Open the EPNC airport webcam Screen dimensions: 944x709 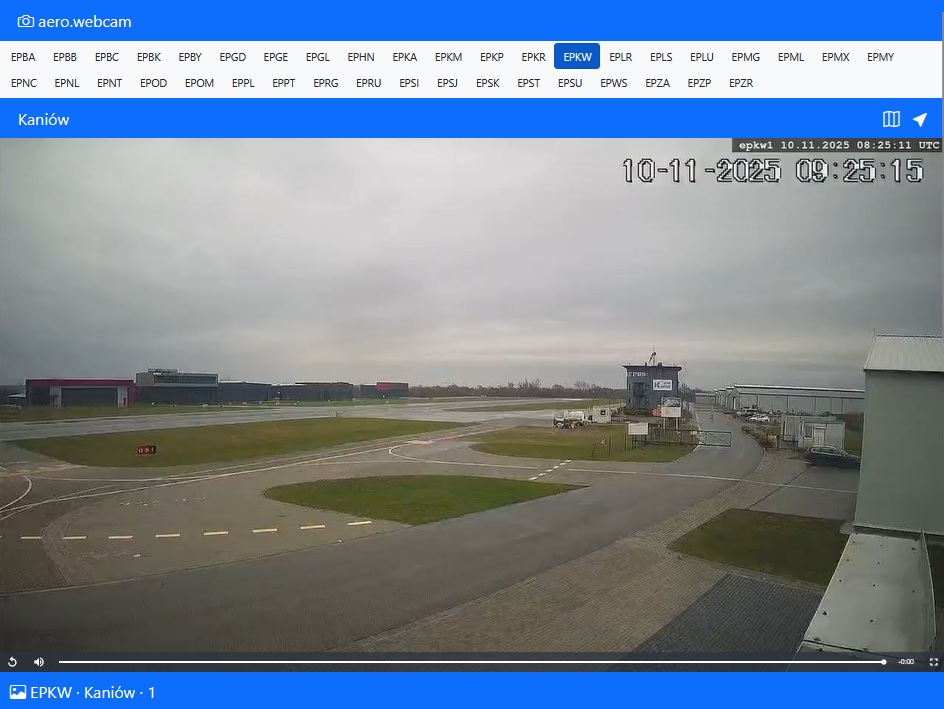tap(24, 83)
